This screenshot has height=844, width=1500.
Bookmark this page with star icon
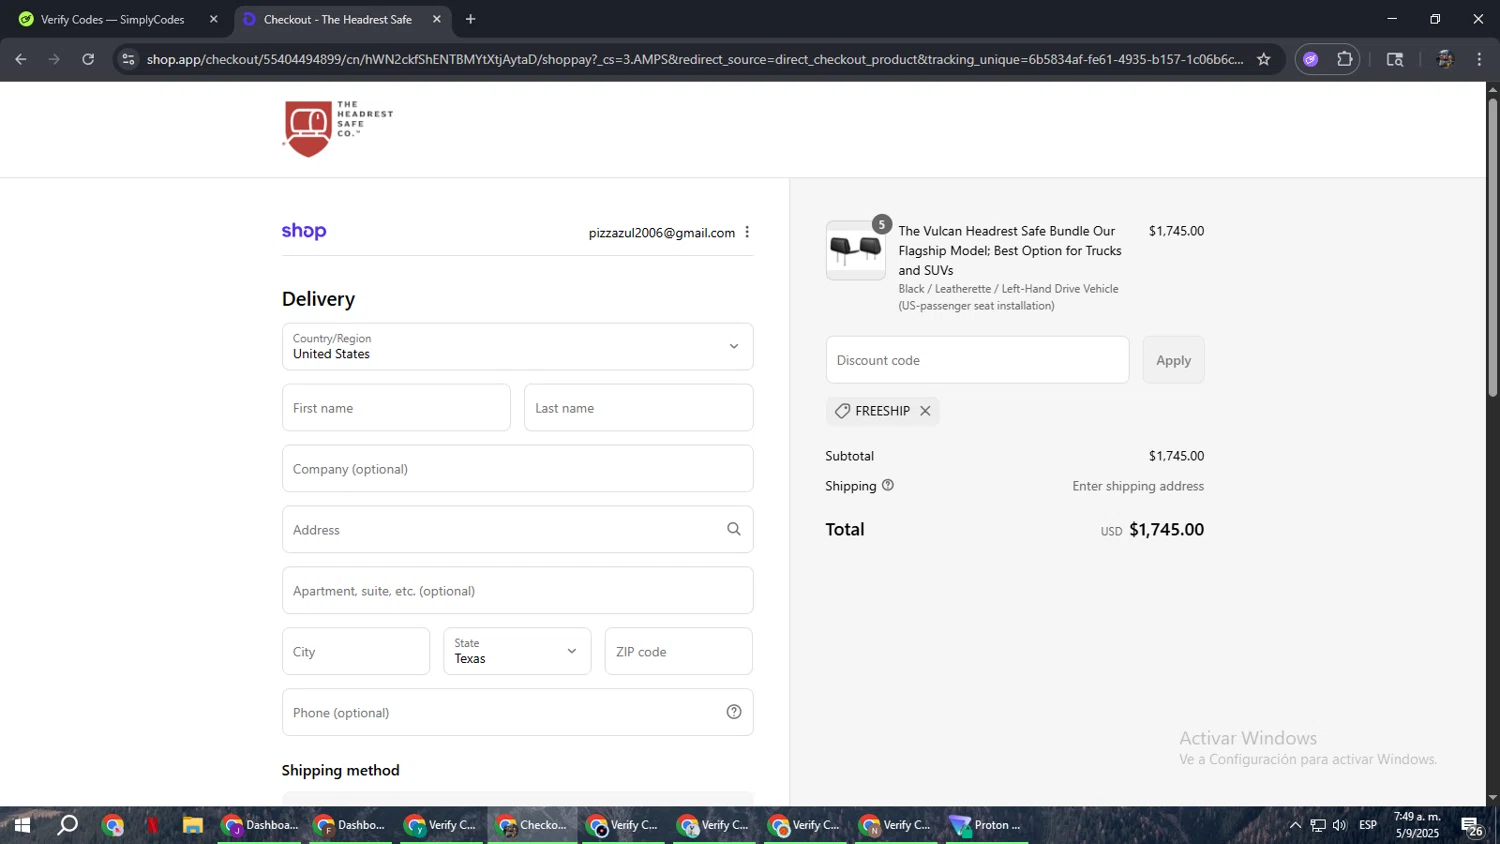pos(1264,59)
